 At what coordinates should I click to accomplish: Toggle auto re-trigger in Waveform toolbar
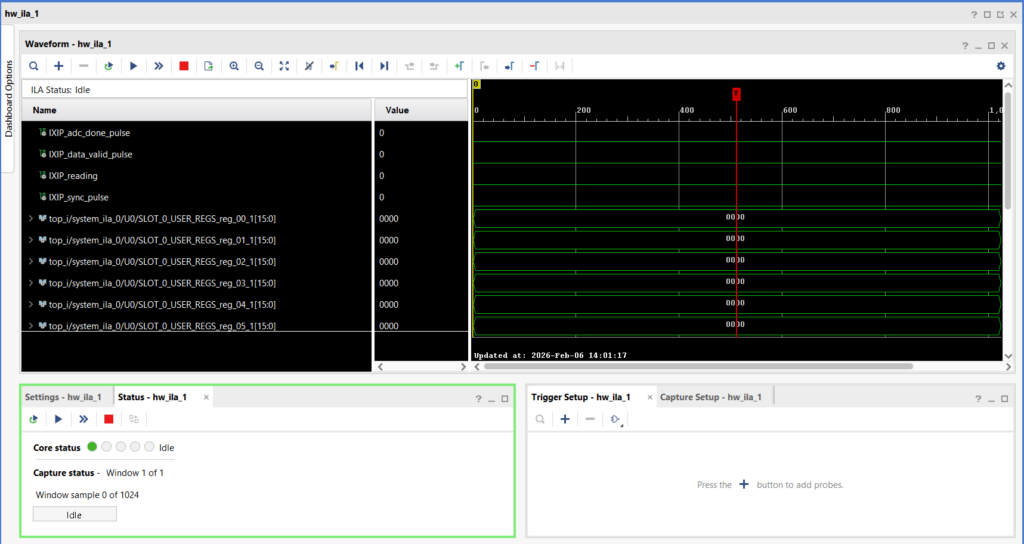[108, 66]
